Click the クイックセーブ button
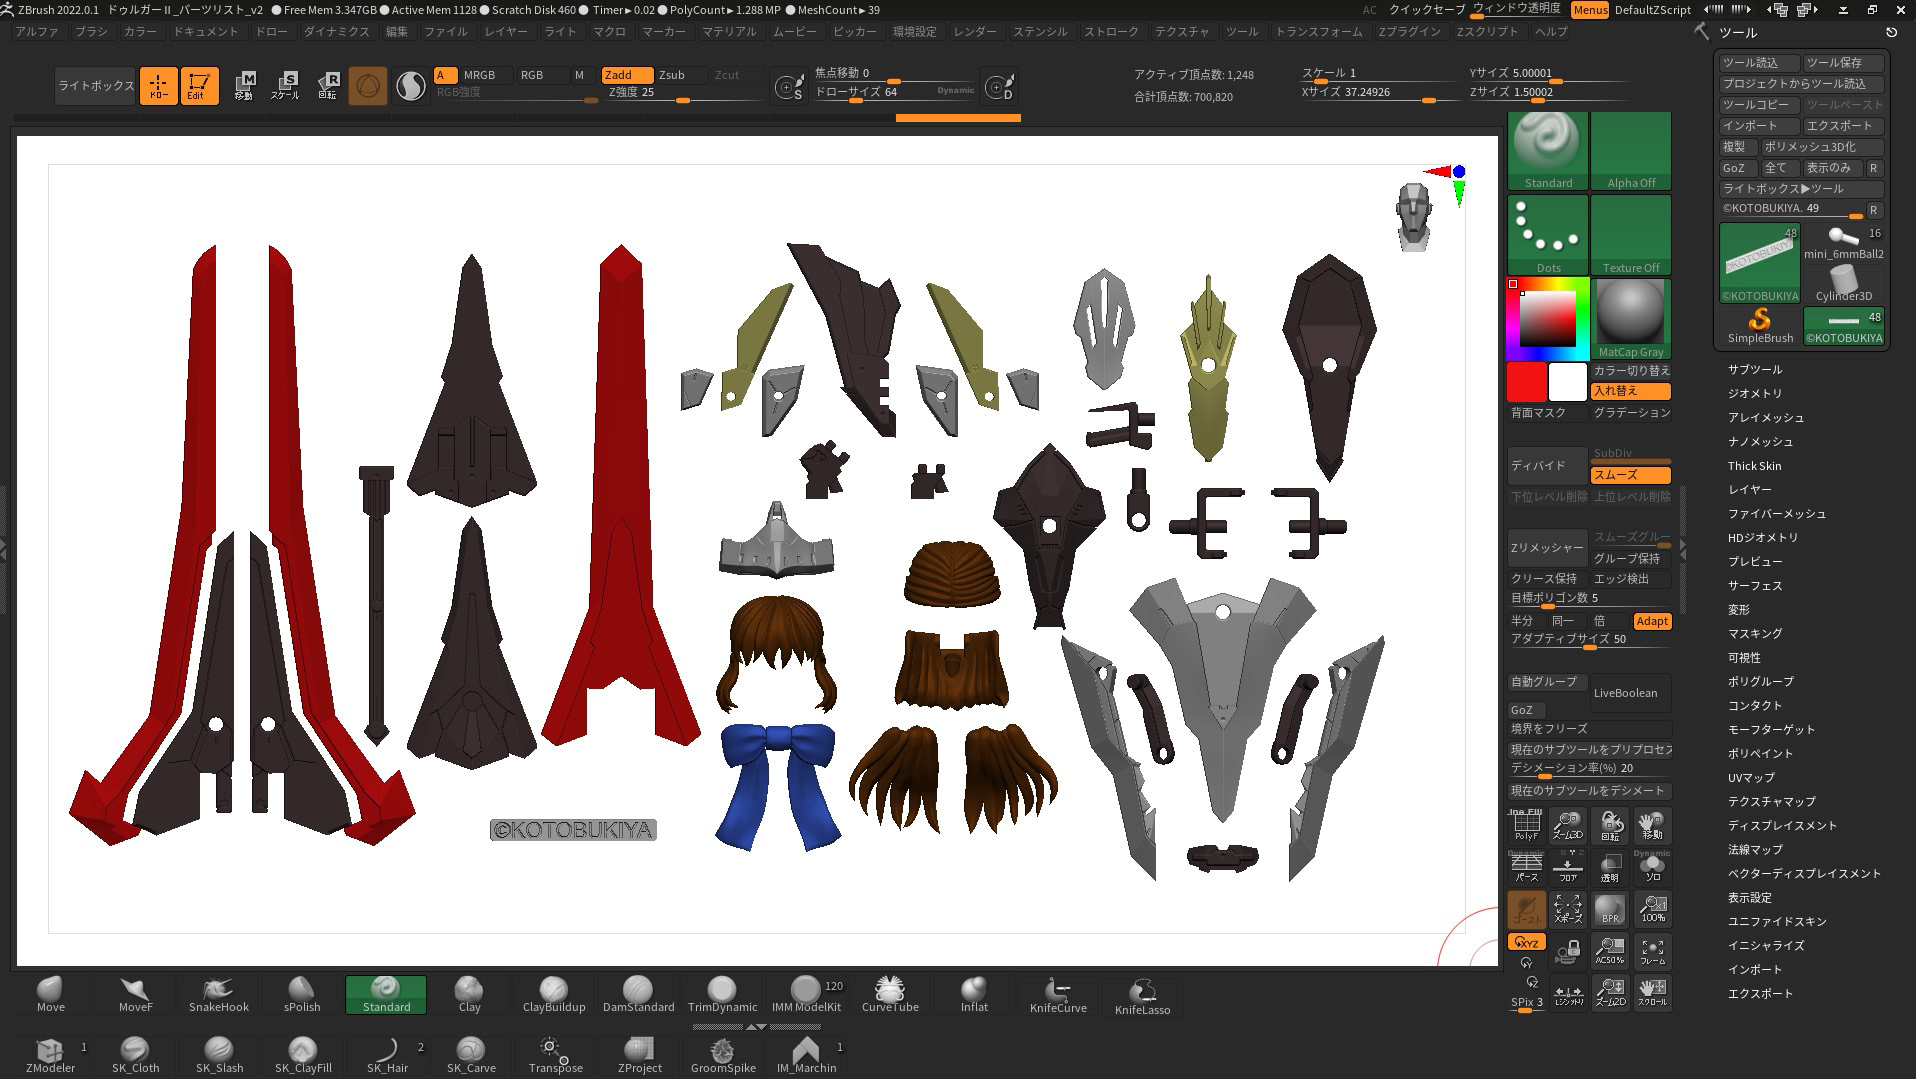This screenshot has width=1916, height=1079. [x=1427, y=9]
